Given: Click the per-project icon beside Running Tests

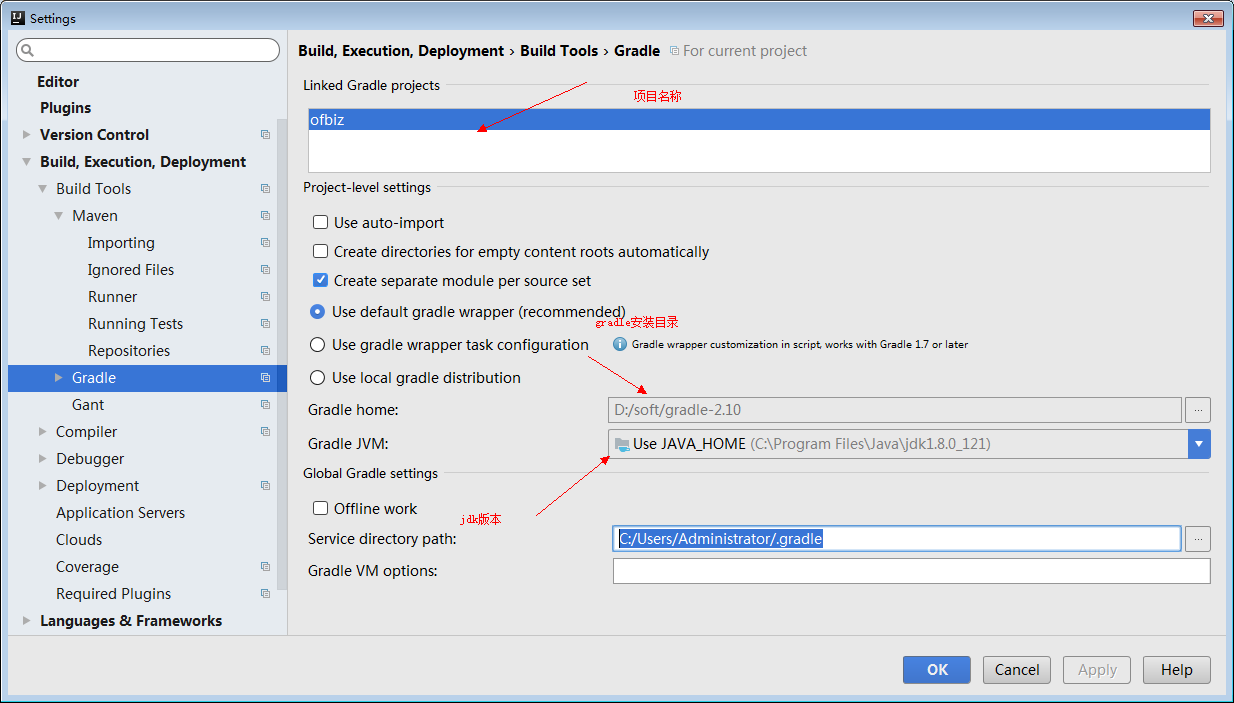Looking at the screenshot, I should pos(265,324).
